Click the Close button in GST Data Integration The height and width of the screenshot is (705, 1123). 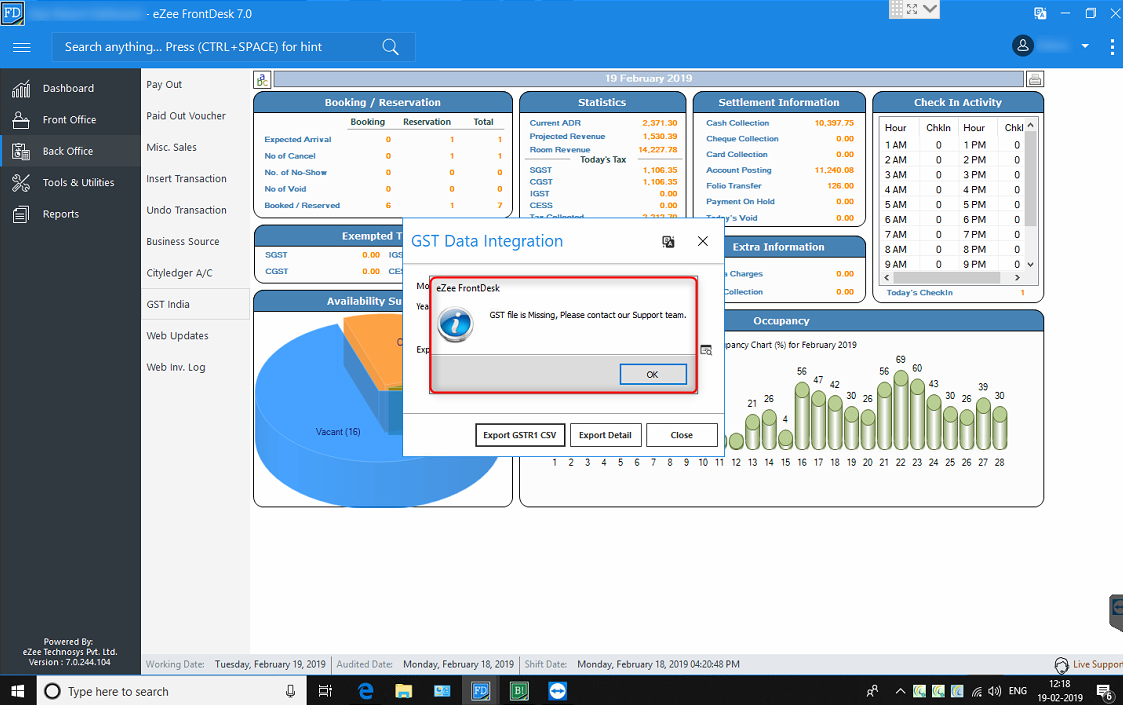pos(681,435)
